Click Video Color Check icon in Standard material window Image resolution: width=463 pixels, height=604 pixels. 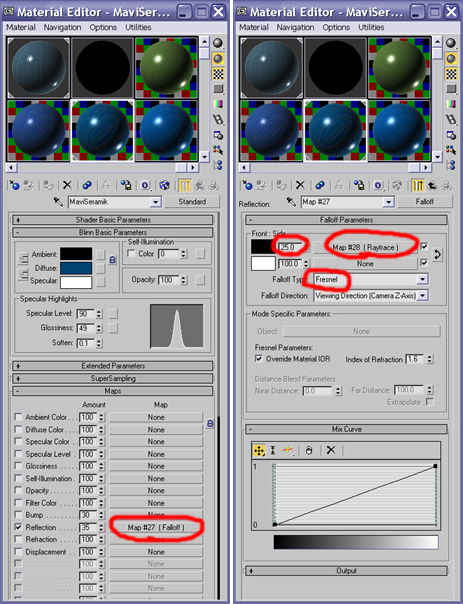(x=218, y=104)
